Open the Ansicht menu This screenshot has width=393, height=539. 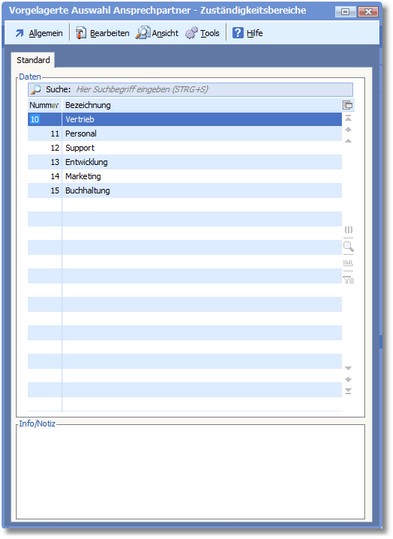point(157,33)
